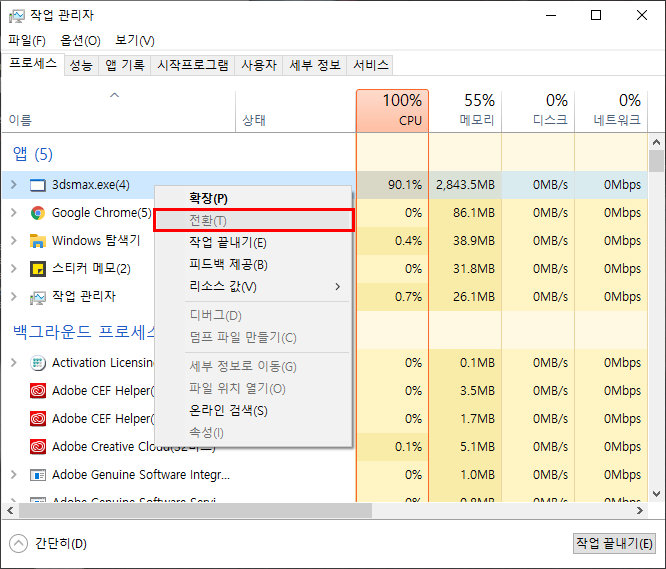This screenshot has width=666, height=569.
Task: Choose 작업 끝내기(E) in the context menu
Action: coord(253,242)
